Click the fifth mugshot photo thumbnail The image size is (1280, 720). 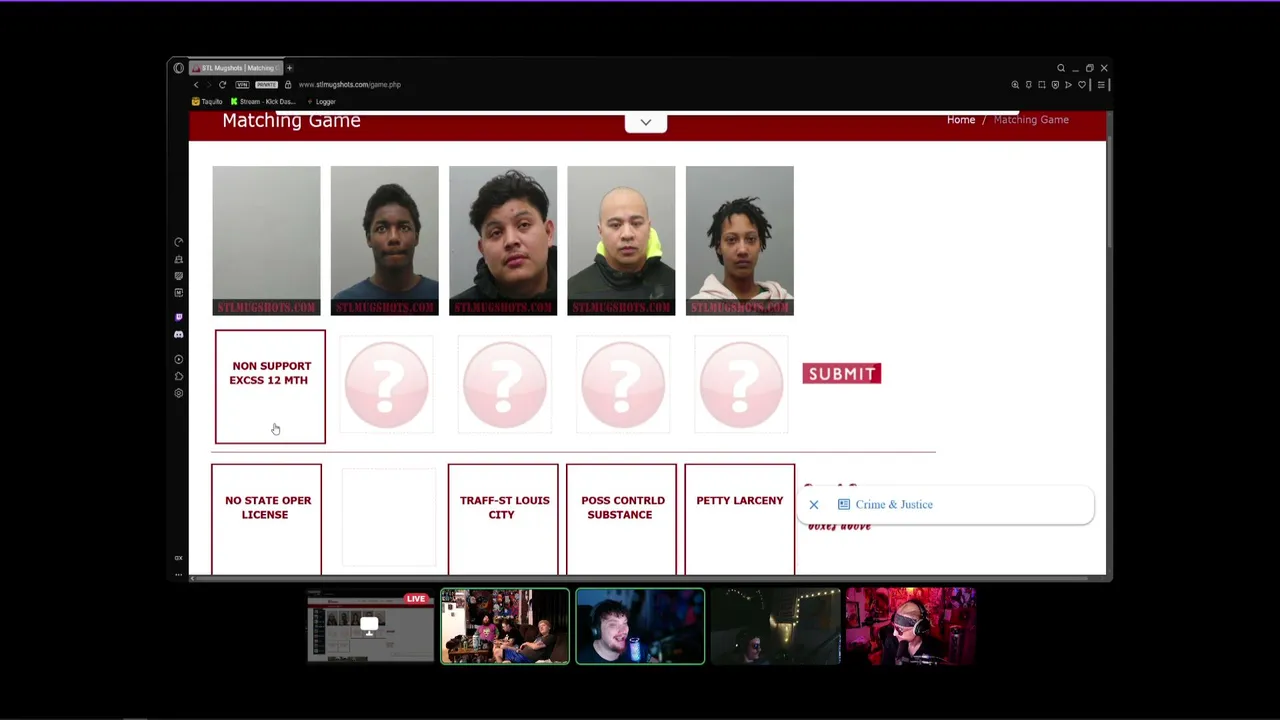(x=740, y=241)
